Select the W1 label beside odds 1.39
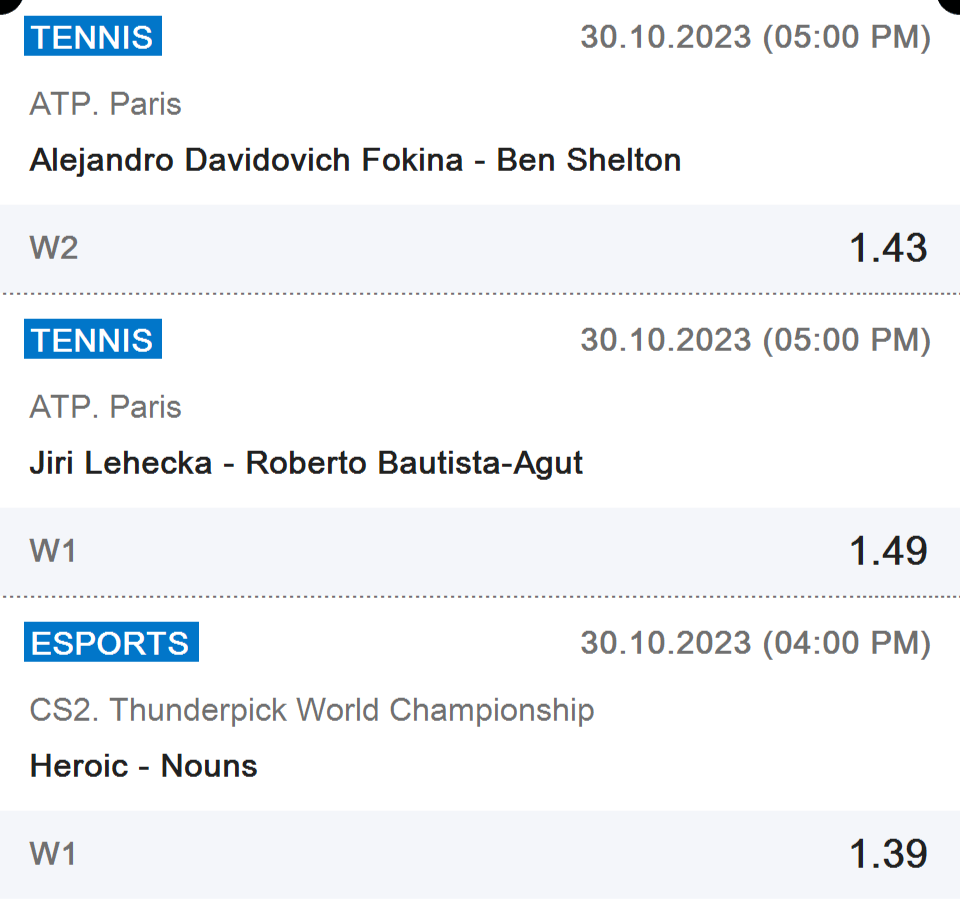960x899 pixels. pyautogui.click(x=54, y=854)
